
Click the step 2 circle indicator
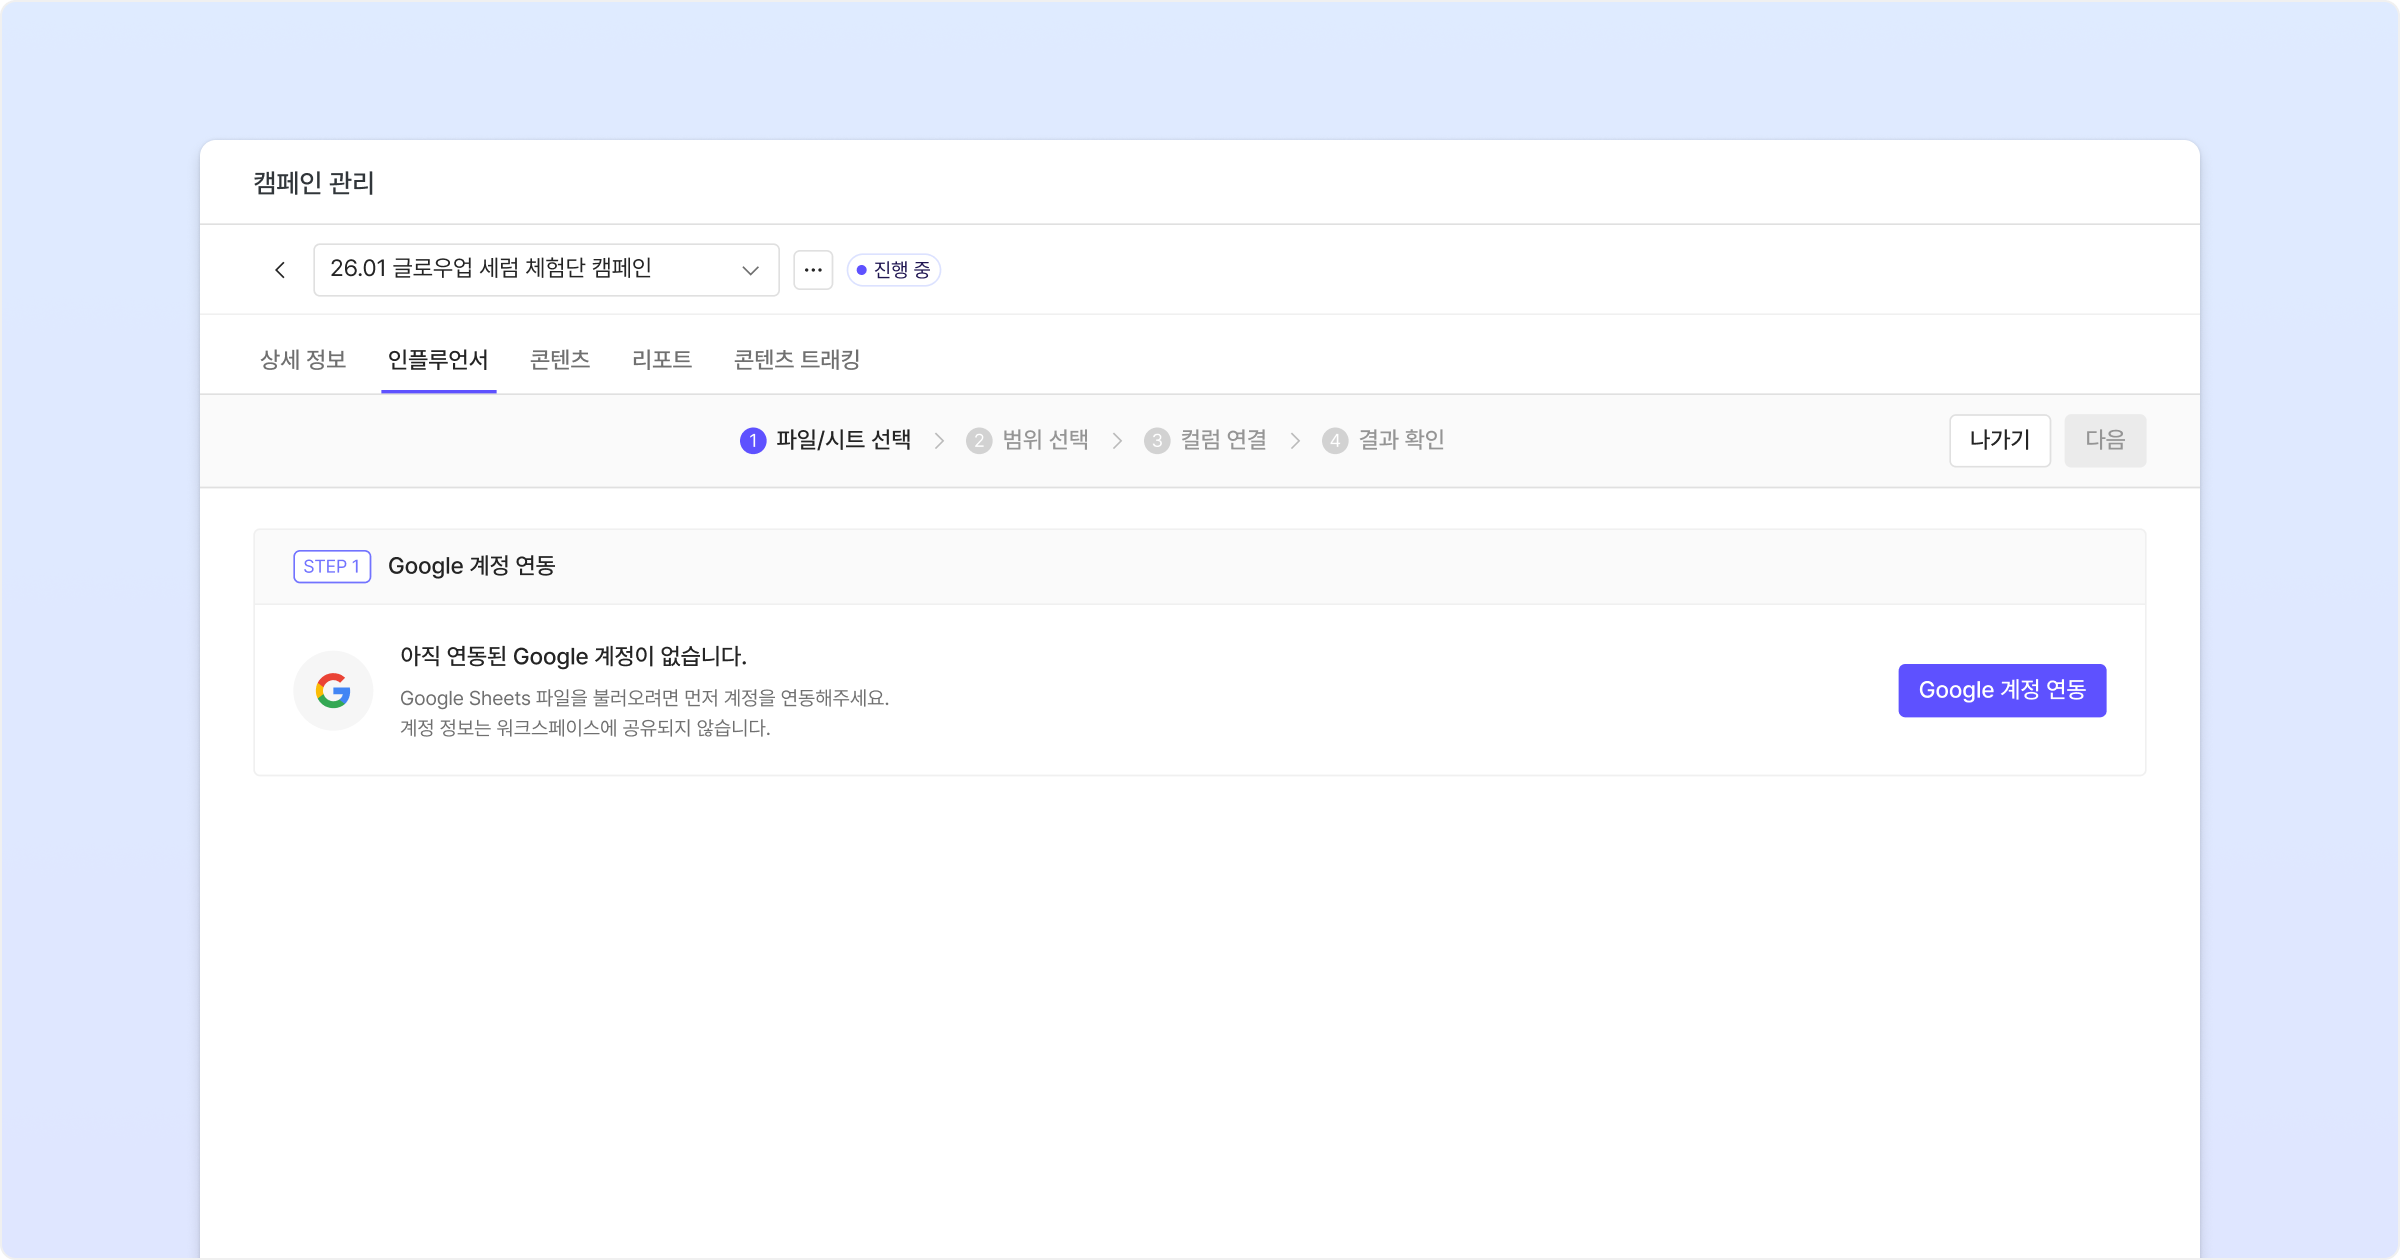979,441
